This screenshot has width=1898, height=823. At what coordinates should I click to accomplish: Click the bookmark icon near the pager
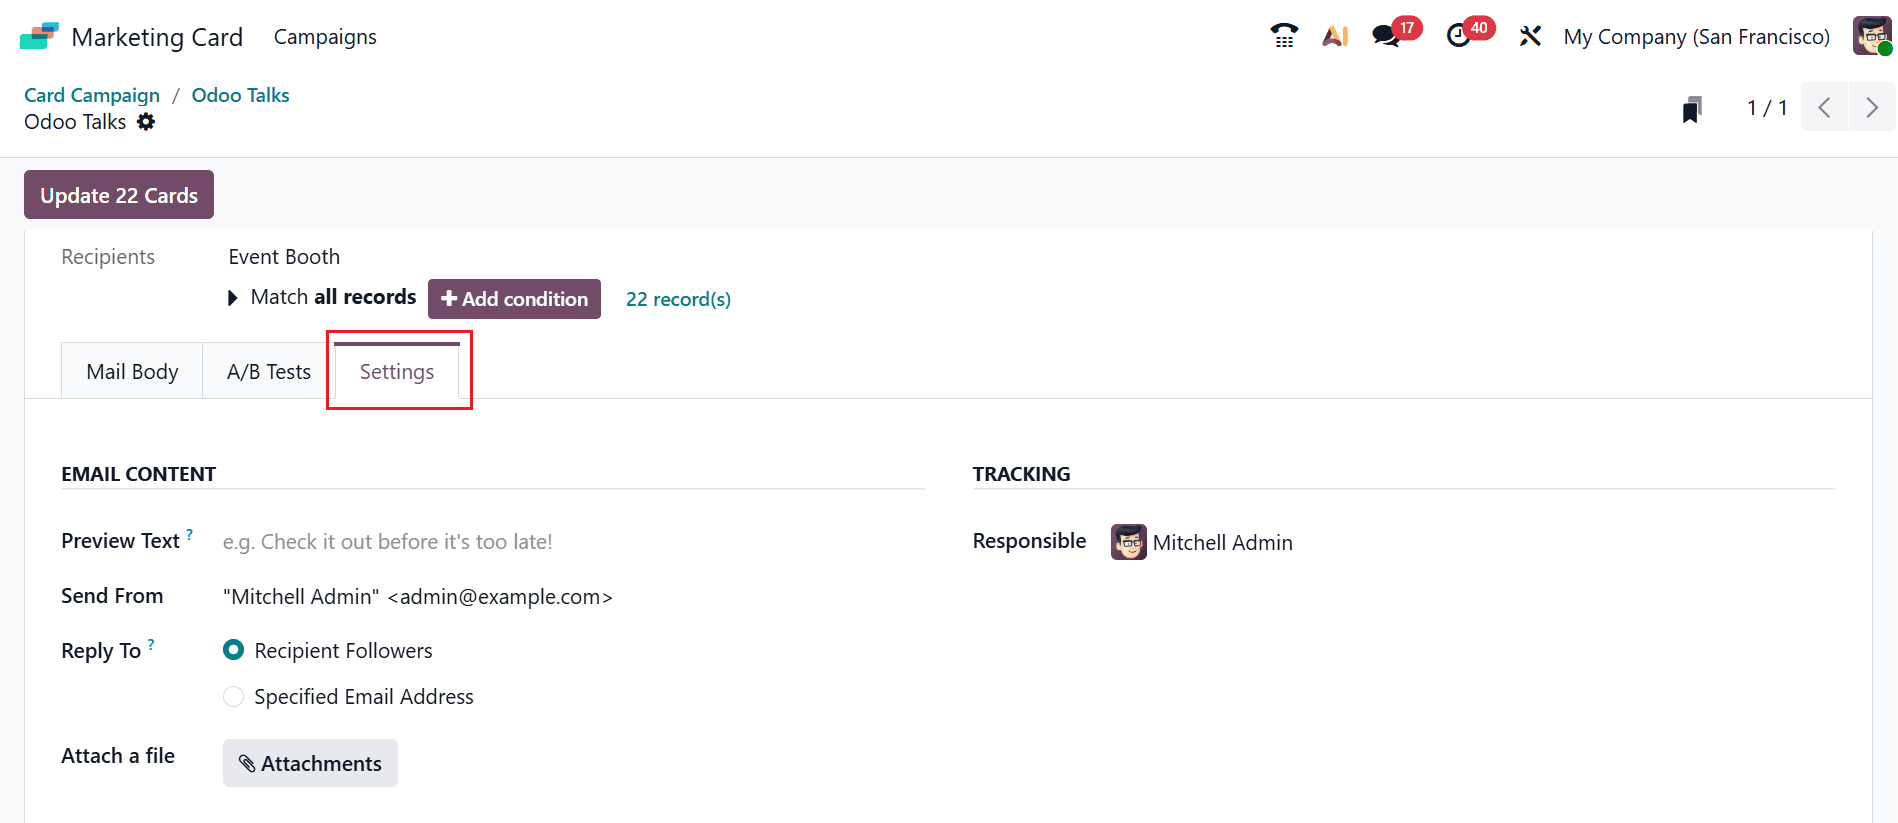tap(1692, 109)
